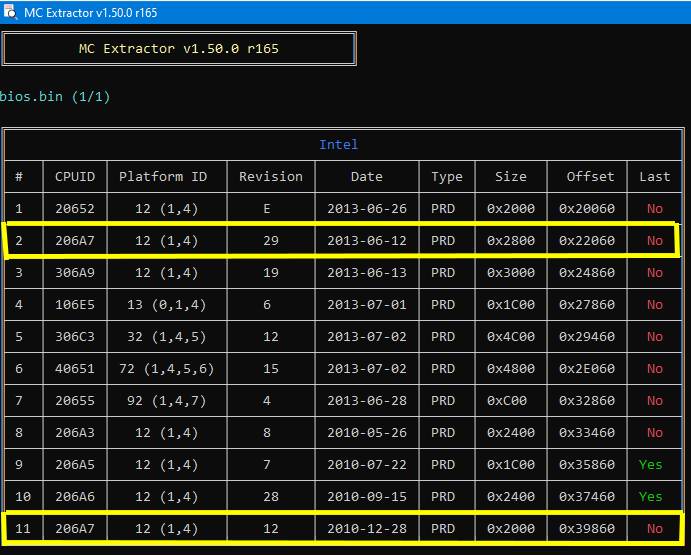Screen dimensions: 691x555
Task: Click date '2013-06-13'
Action: pos(367,273)
